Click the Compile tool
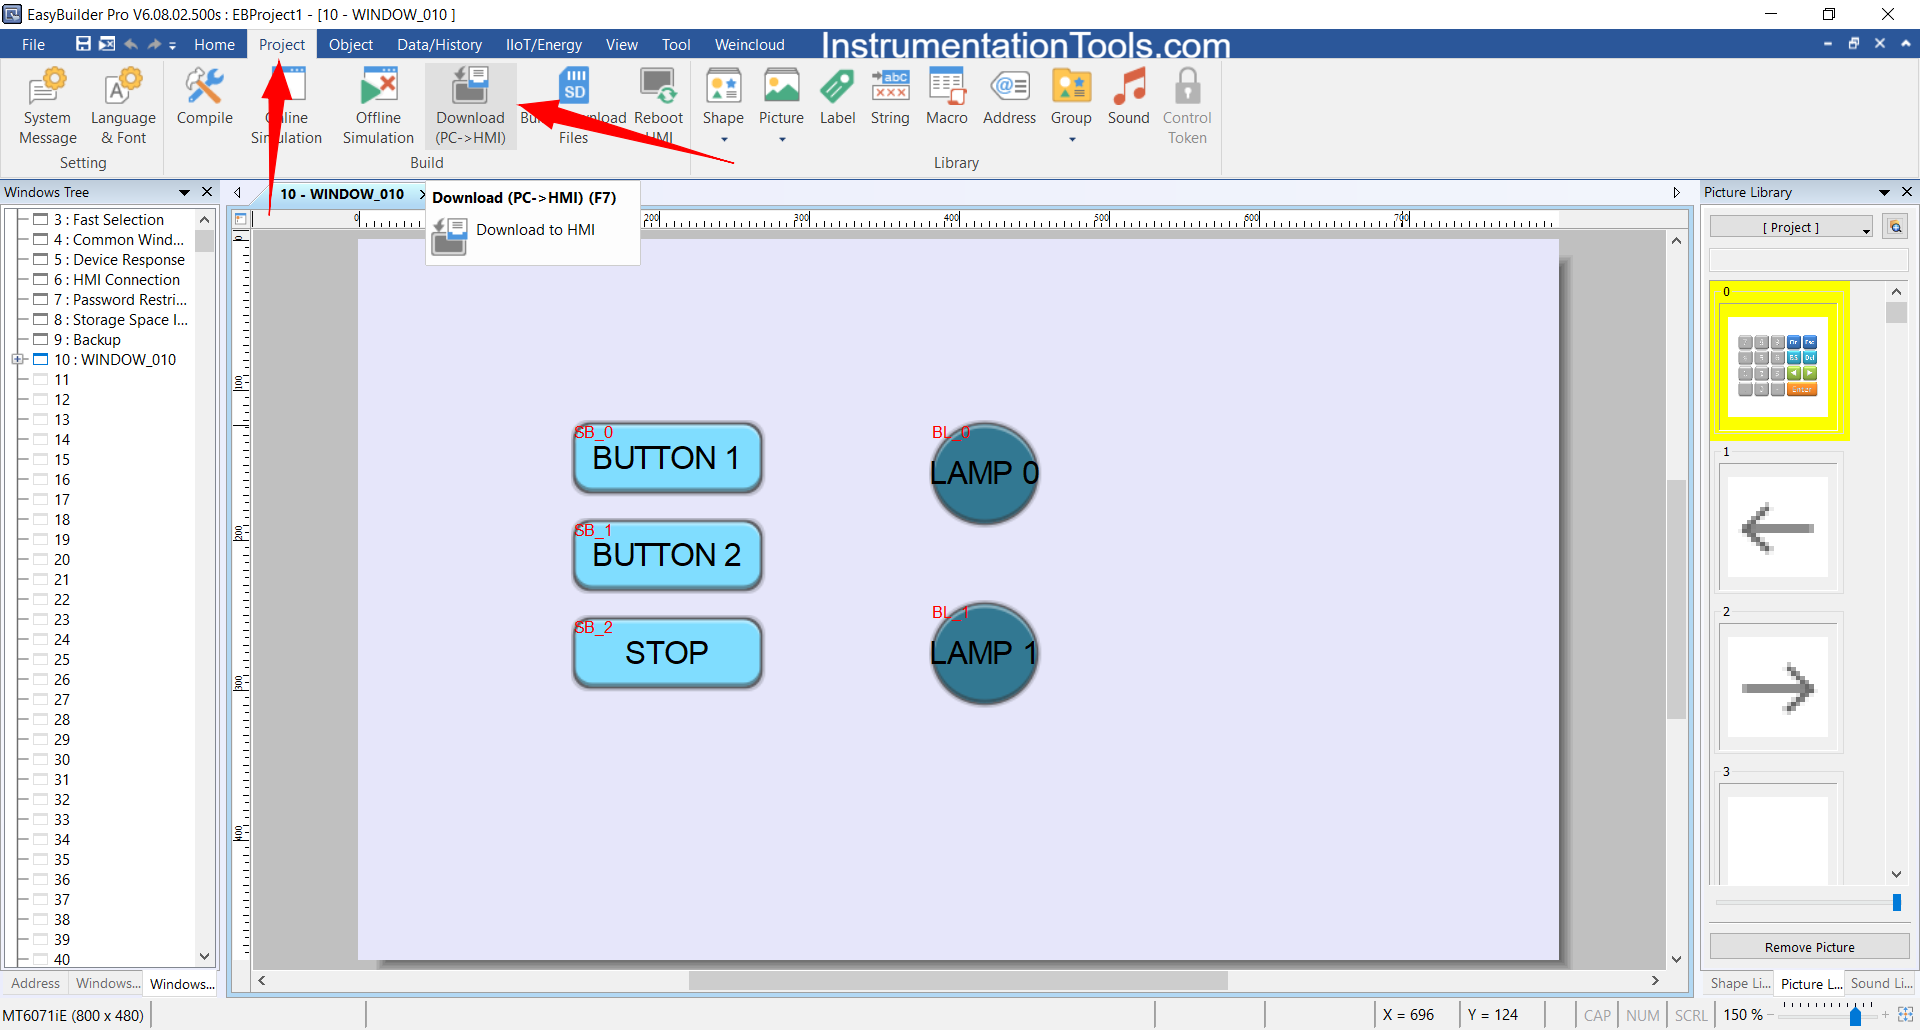1920x1030 pixels. 204,96
